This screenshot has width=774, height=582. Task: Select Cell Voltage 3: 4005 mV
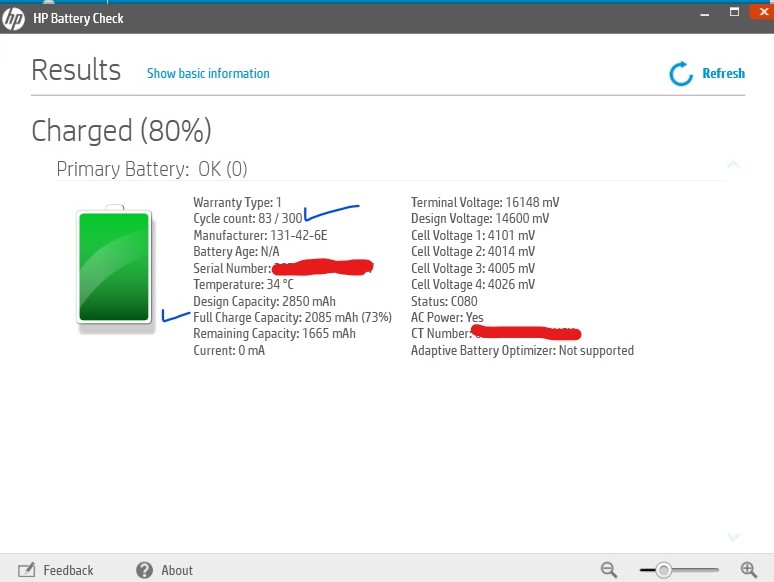click(473, 268)
